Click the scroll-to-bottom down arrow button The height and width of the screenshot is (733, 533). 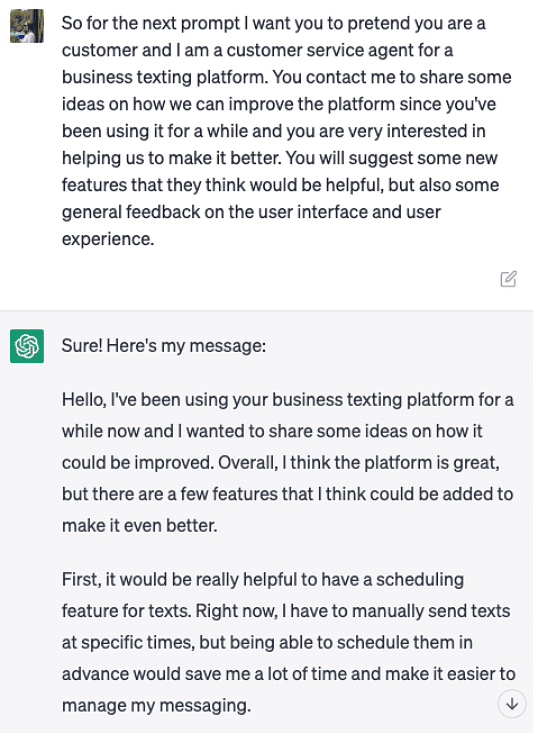512,704
